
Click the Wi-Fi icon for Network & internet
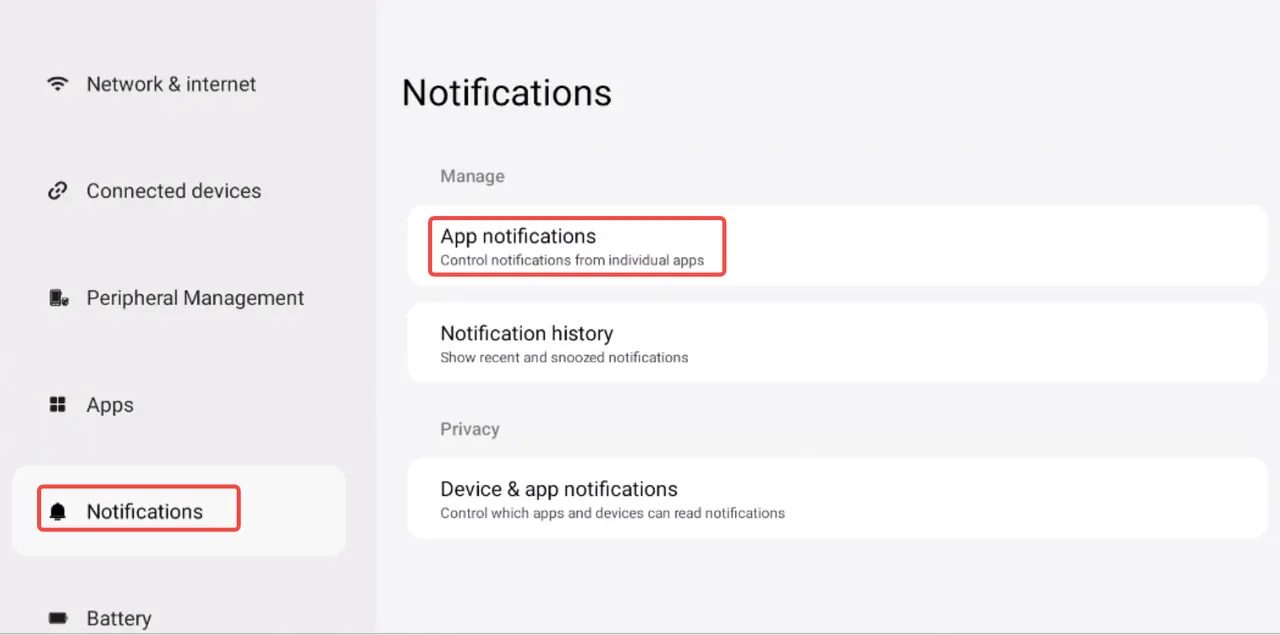click(58, 84)
